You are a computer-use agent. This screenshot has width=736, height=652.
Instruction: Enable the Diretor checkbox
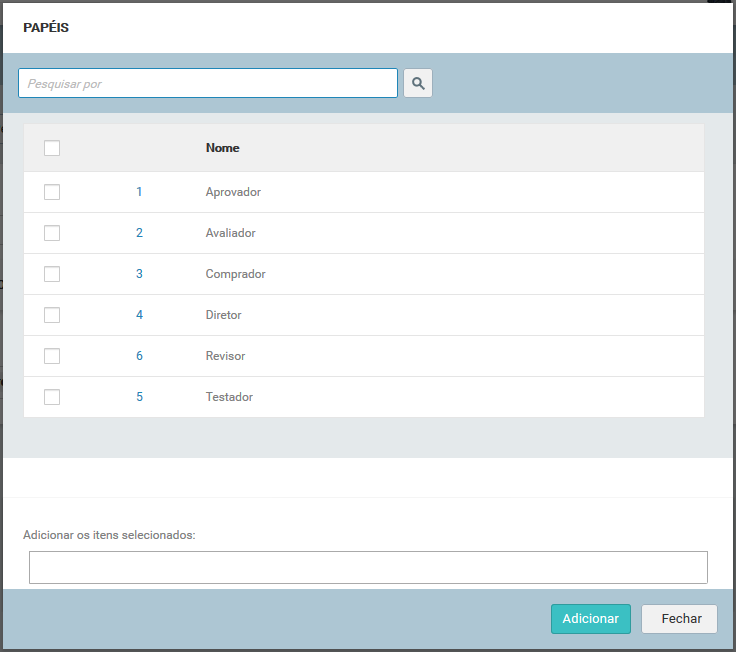pyautogui.click(x=52, y=315)
